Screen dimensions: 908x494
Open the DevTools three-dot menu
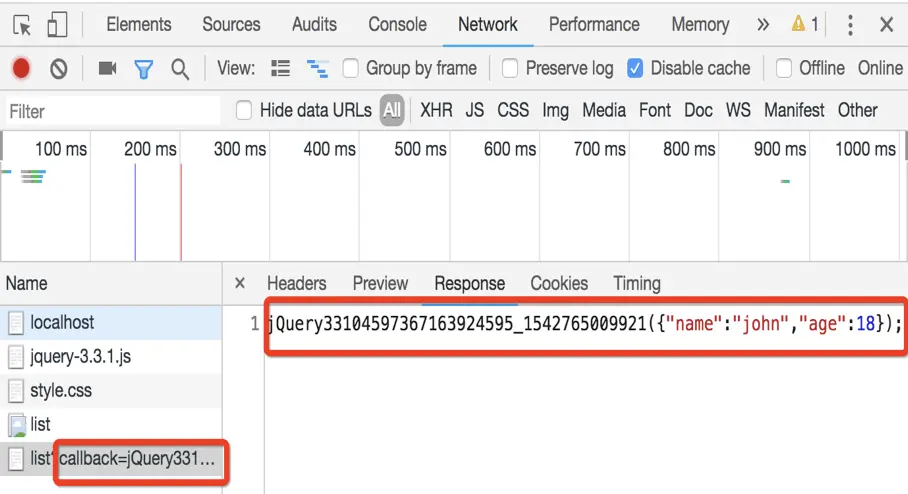click(x=850, y=25)
